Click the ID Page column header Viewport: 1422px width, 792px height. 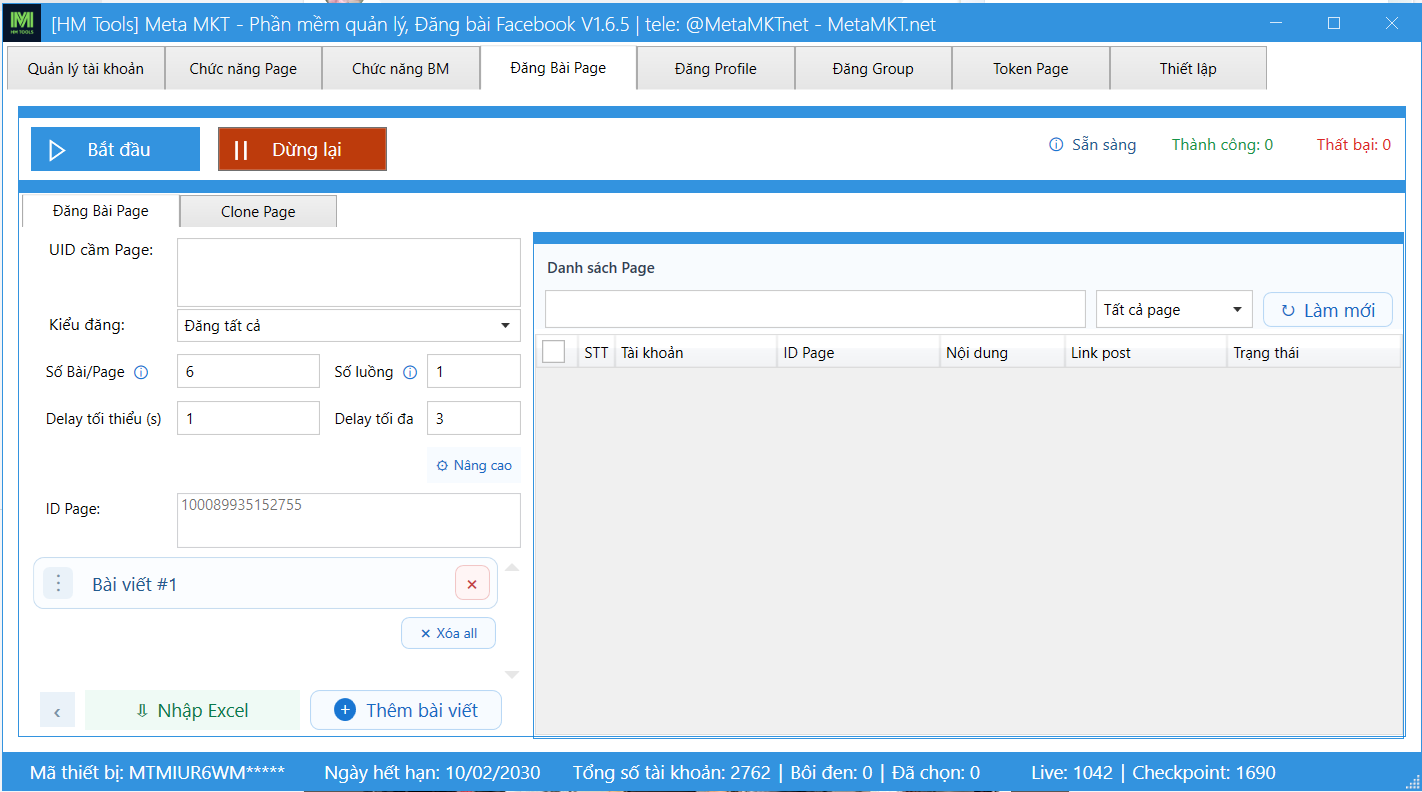coord(858,352)
